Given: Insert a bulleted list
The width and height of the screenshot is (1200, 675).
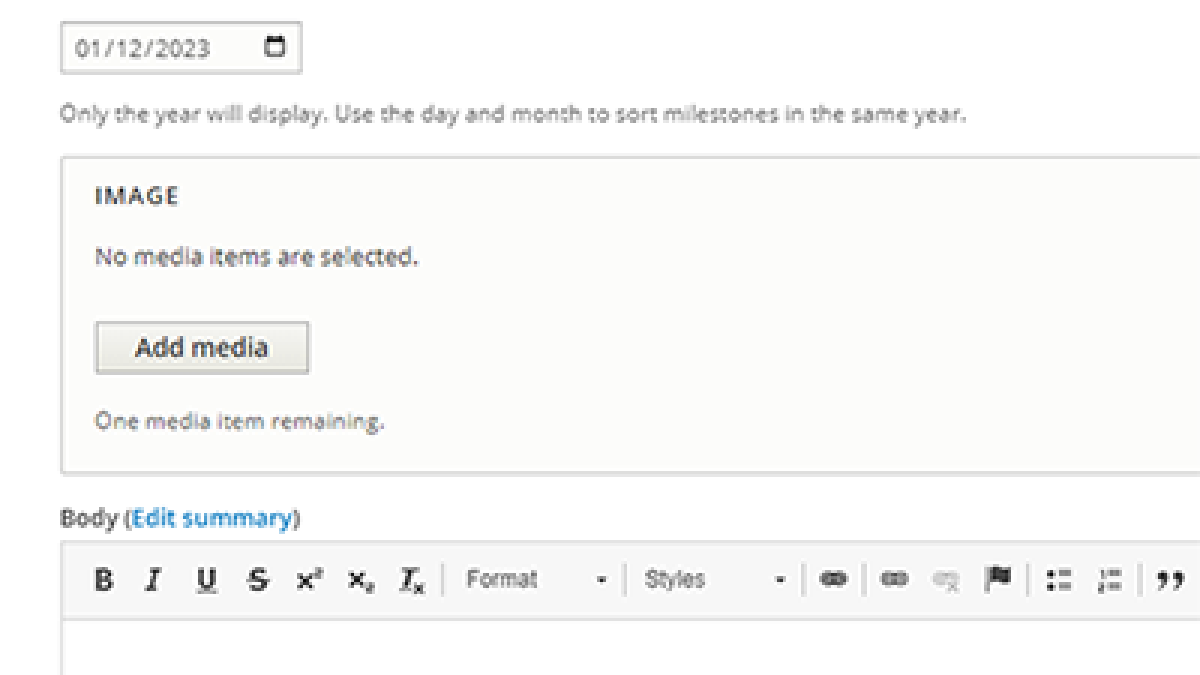Looking at the screenshot, I should coord(1059,580).
